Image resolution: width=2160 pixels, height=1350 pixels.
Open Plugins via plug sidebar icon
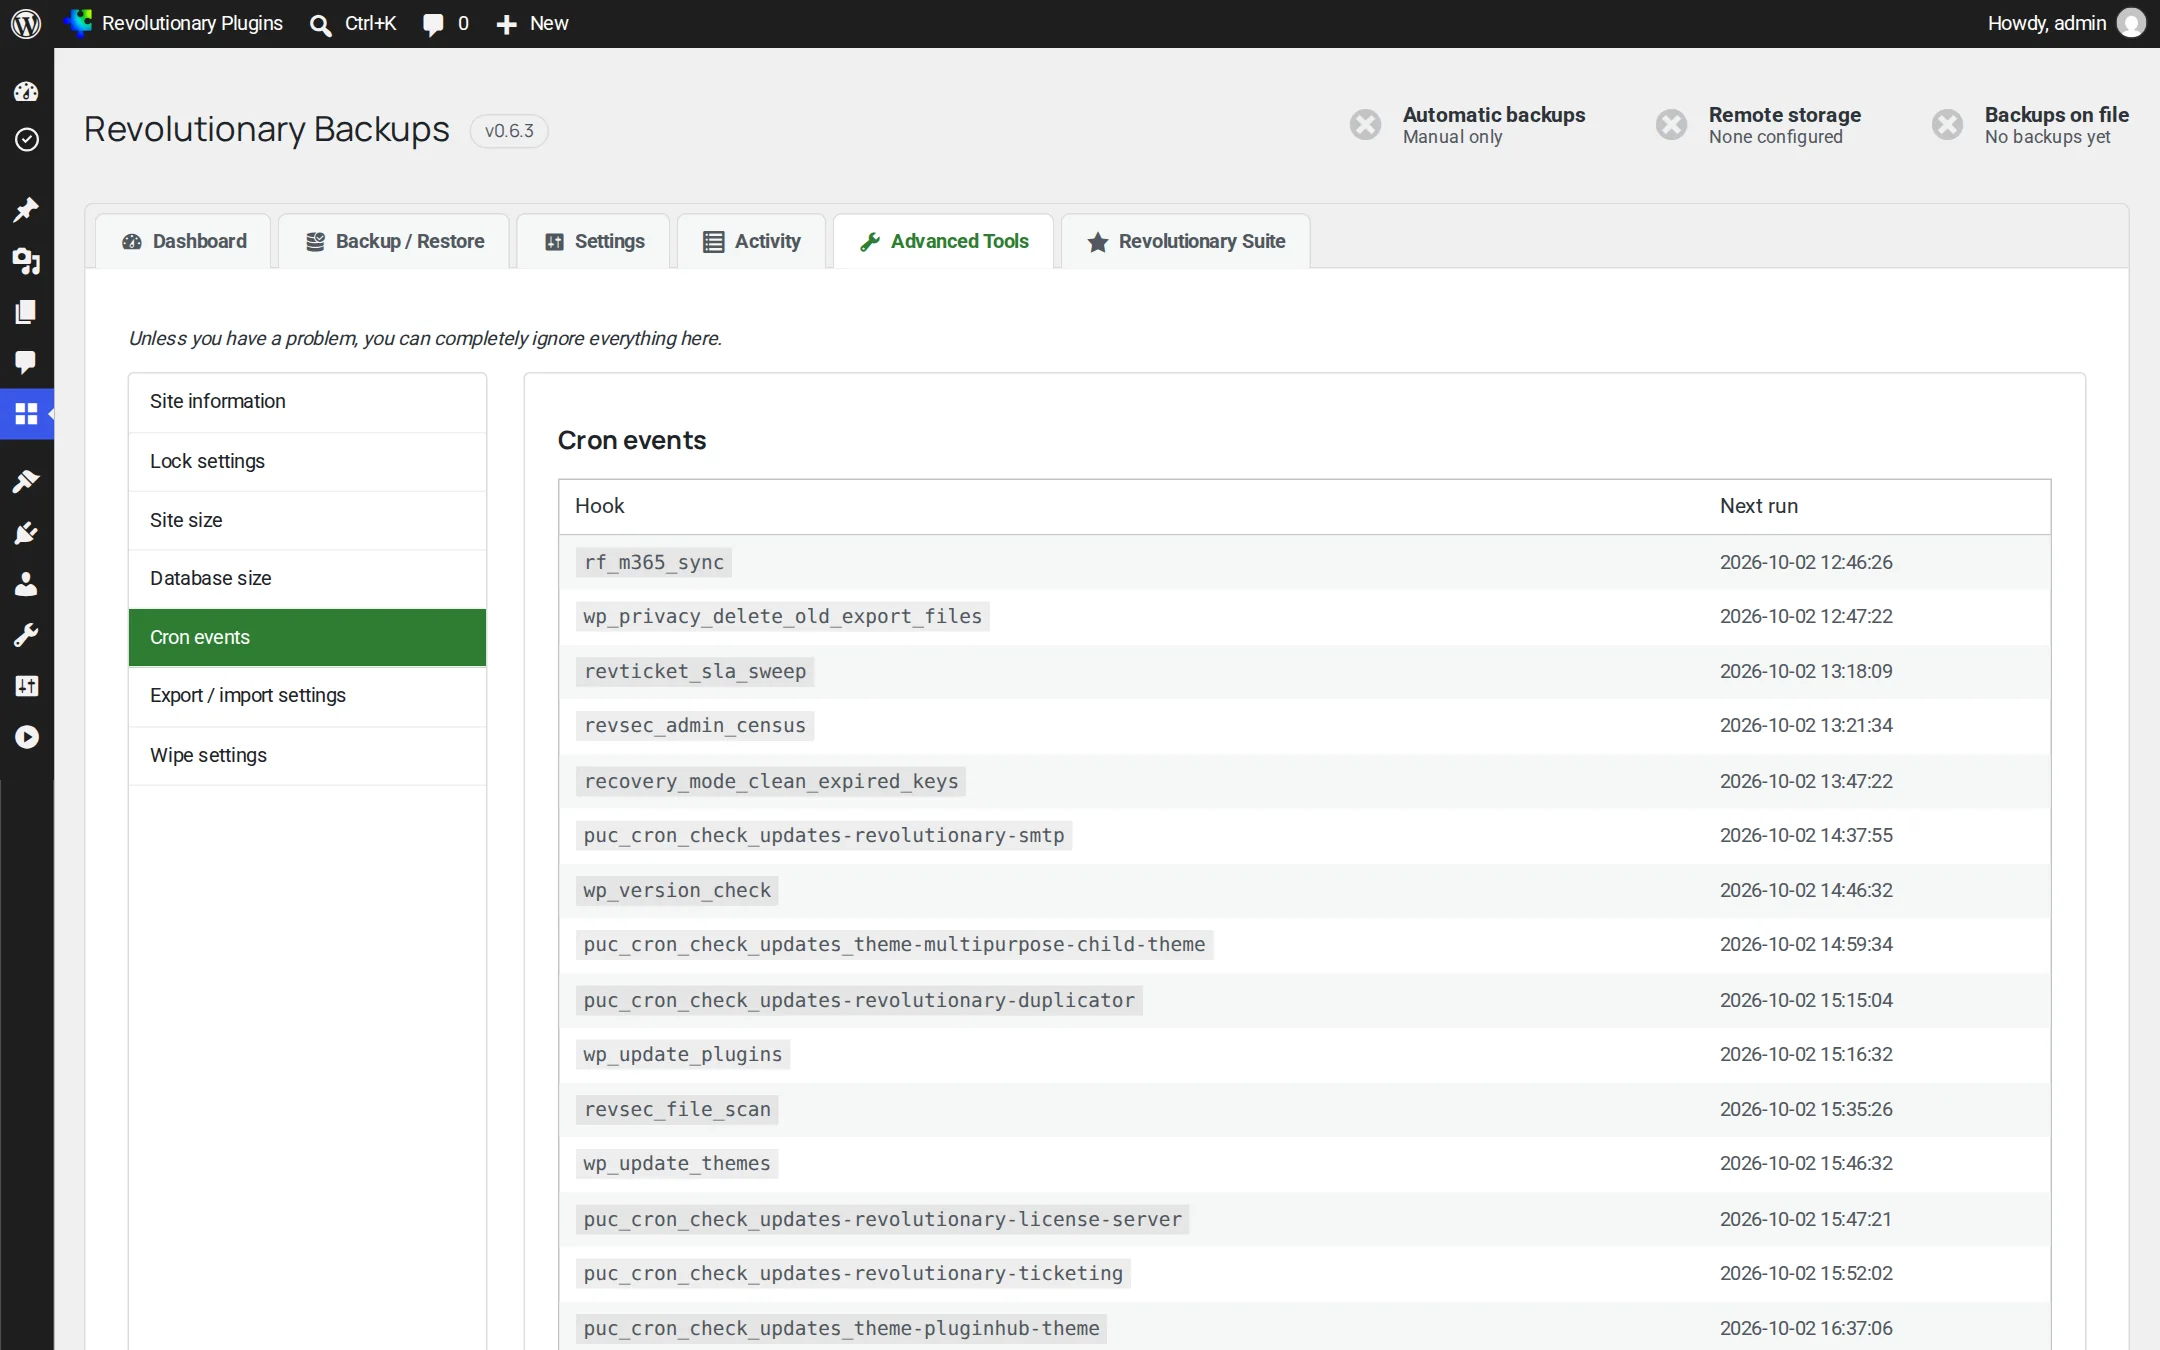(x=26, y=533)
